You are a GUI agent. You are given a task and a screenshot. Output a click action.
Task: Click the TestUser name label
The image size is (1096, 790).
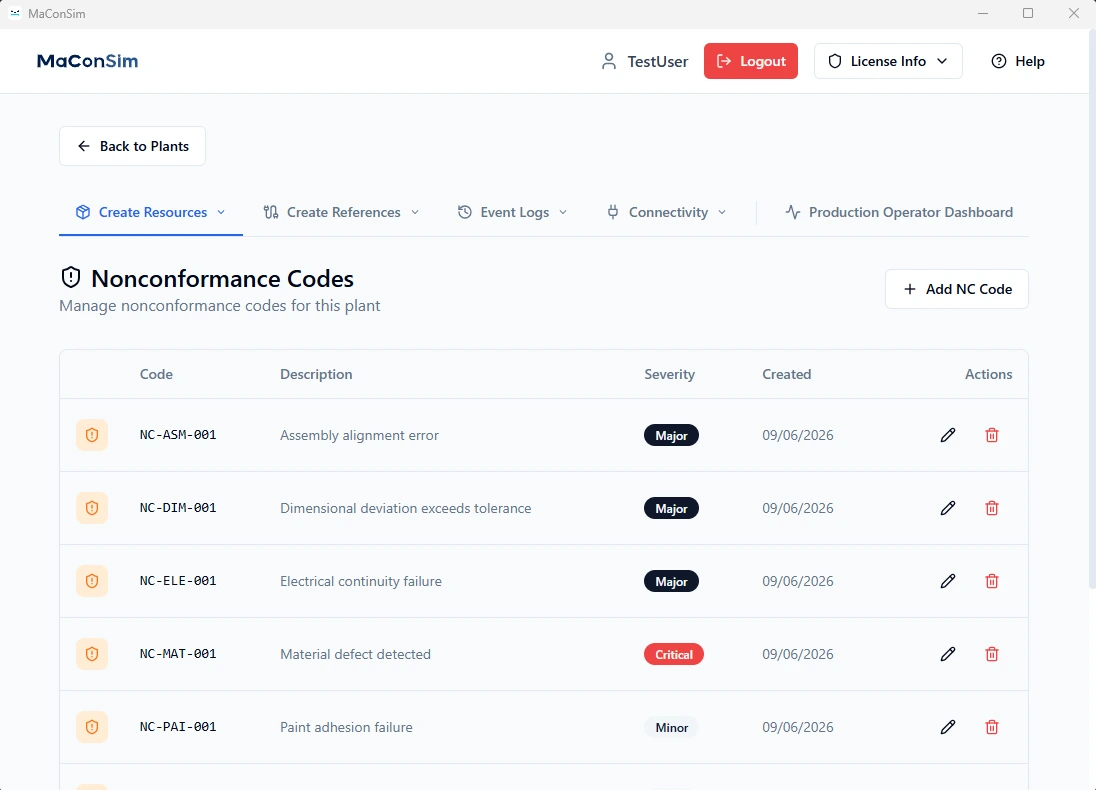[x=658, y=62]
